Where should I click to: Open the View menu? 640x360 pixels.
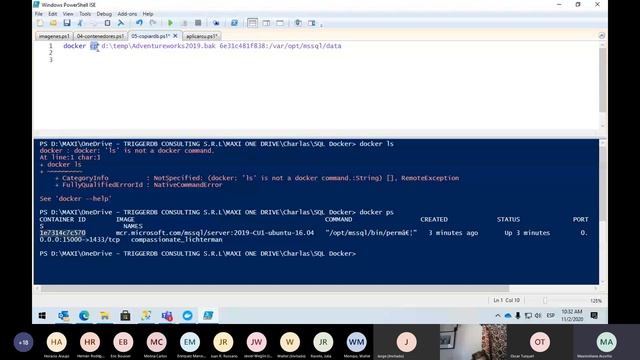(68, 14)
